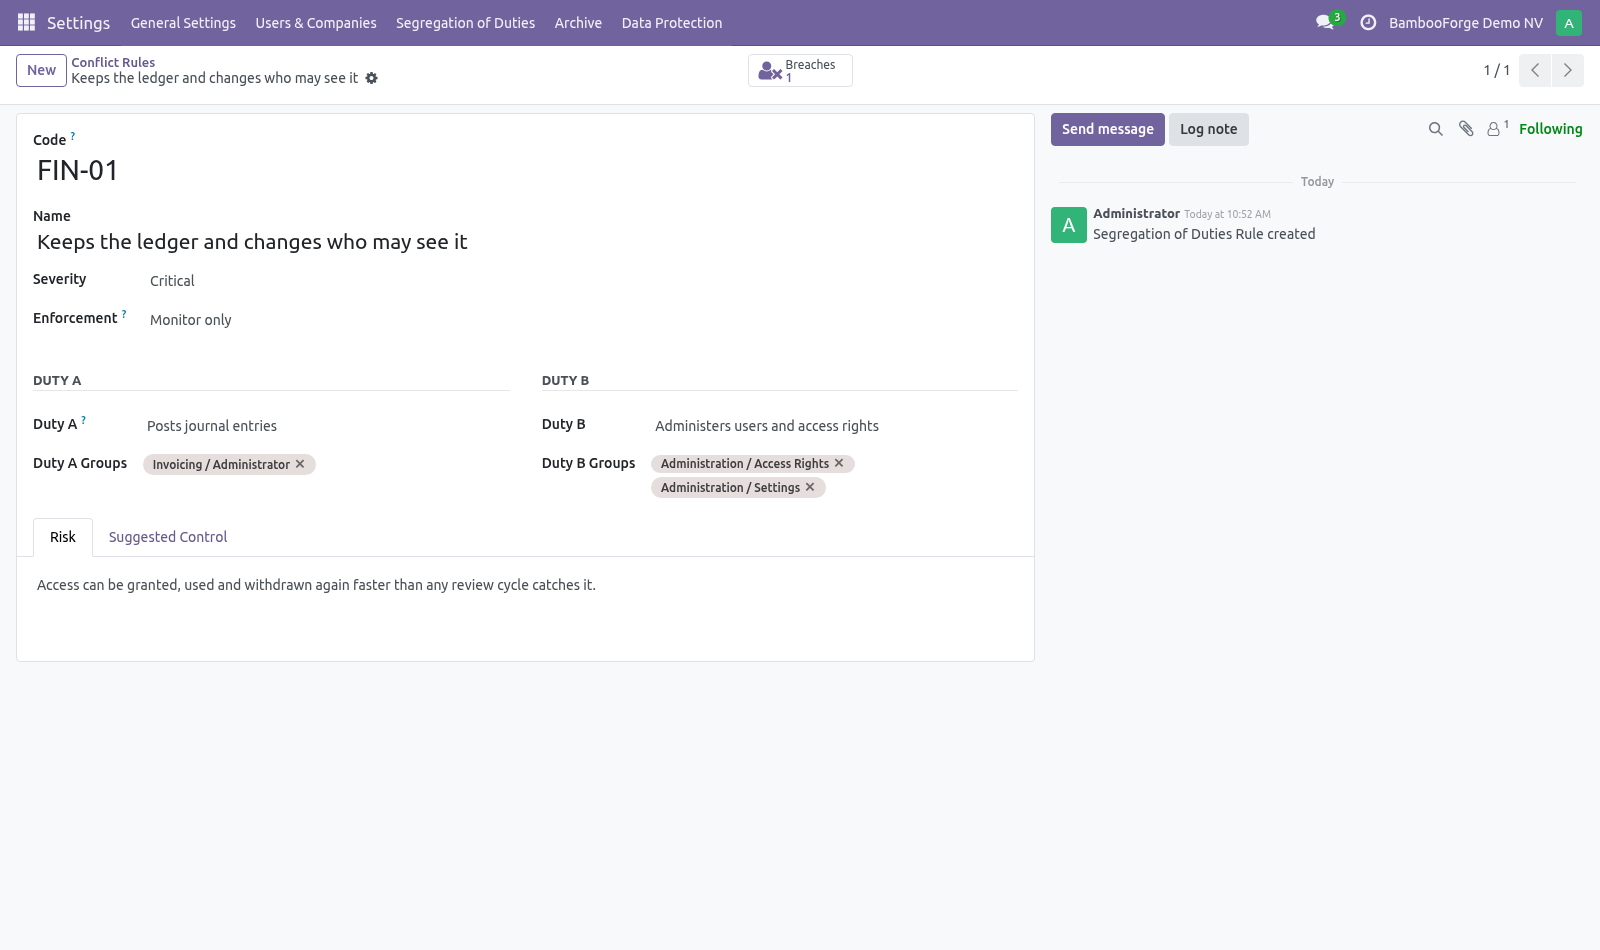Go to next record arrow
The height and width of the screenshot is (950, 1600).
pyautogui.click(x=1568, y=70)
